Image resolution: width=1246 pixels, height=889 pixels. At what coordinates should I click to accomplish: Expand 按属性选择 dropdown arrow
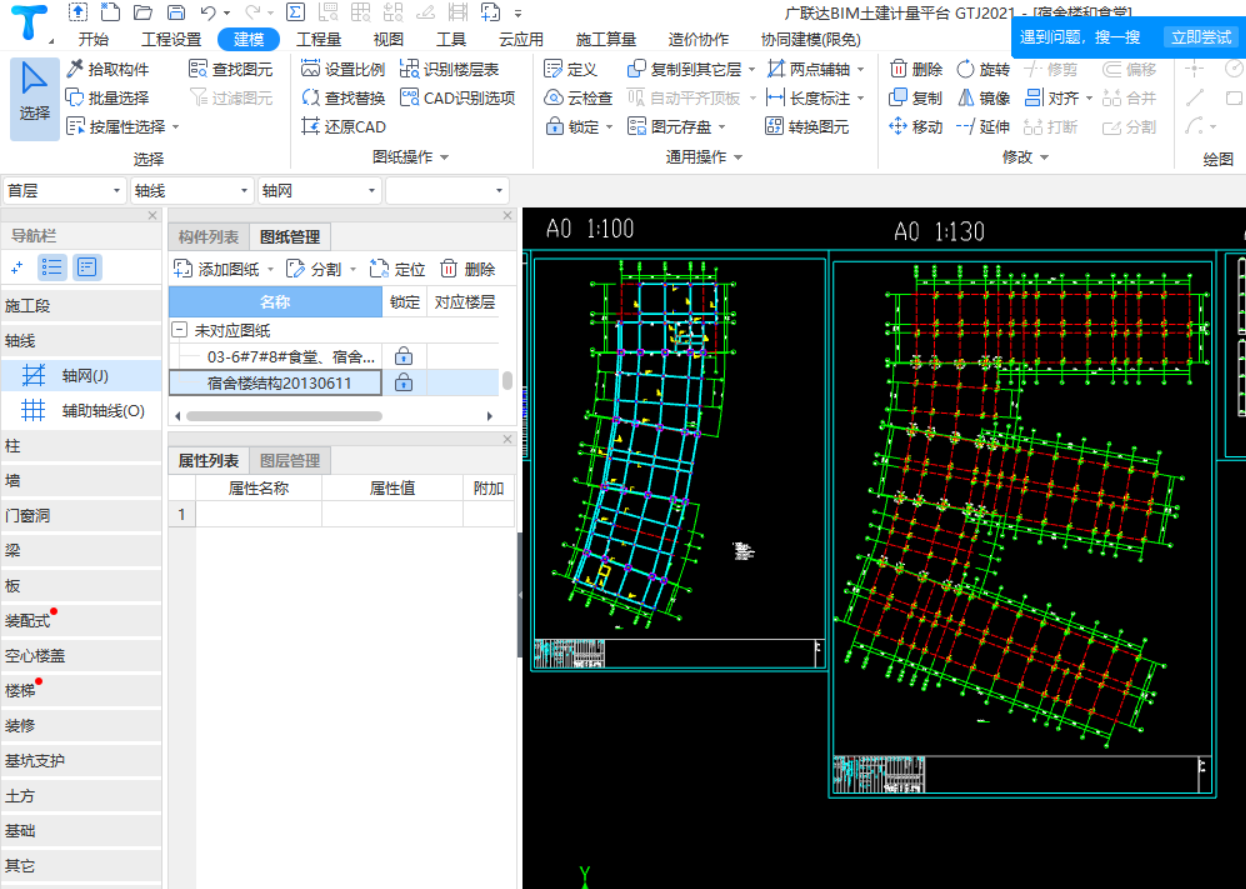(x=176, y=128)
